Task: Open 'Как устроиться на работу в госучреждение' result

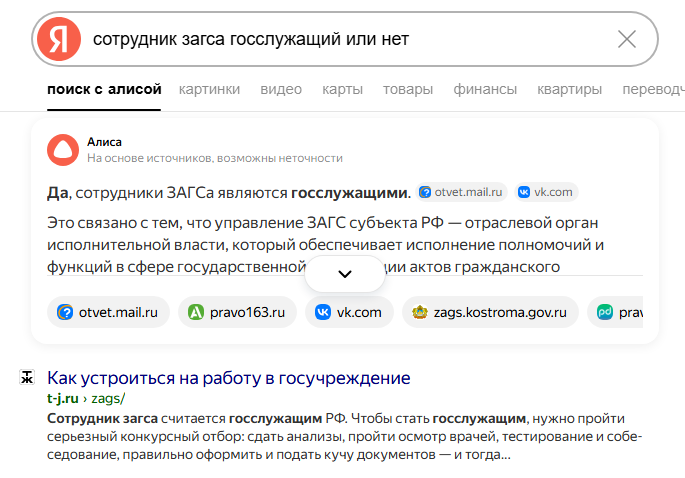Action: (229, 378)
